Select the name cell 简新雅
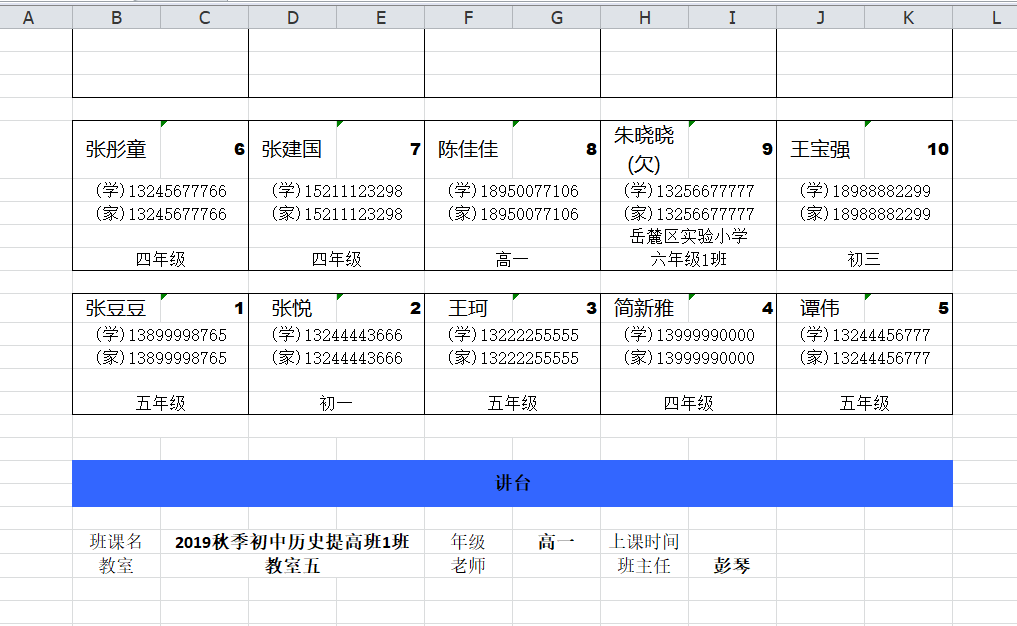 (644, 309)
